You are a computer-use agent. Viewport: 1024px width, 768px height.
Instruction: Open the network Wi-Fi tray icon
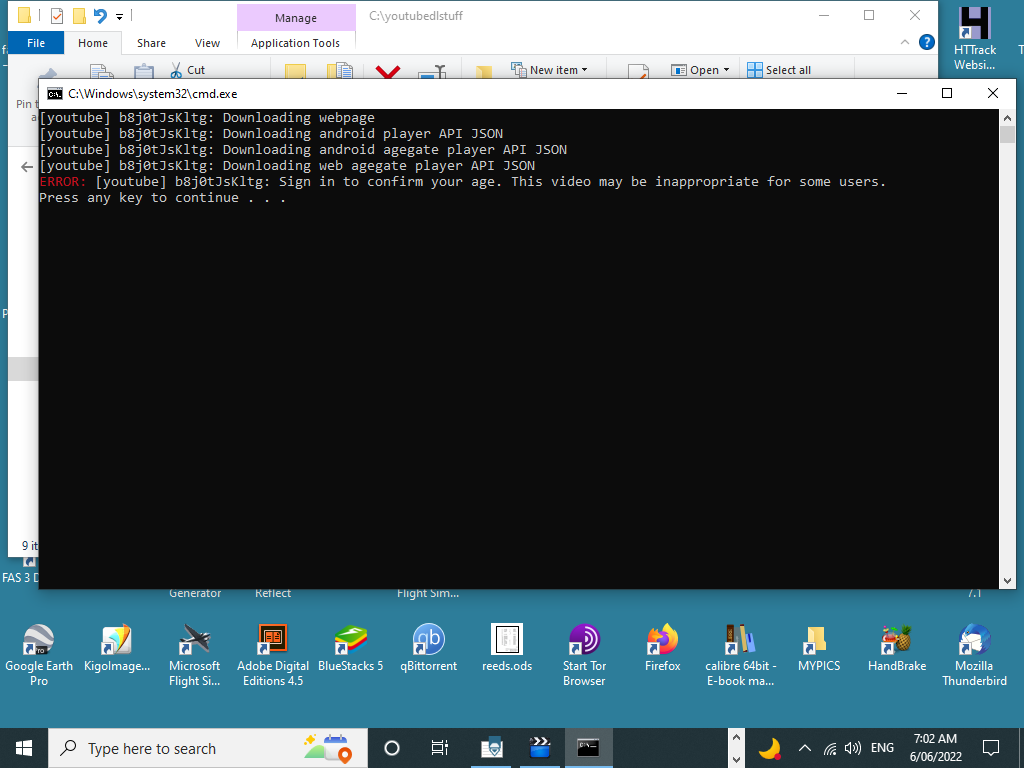coord(830,748)
